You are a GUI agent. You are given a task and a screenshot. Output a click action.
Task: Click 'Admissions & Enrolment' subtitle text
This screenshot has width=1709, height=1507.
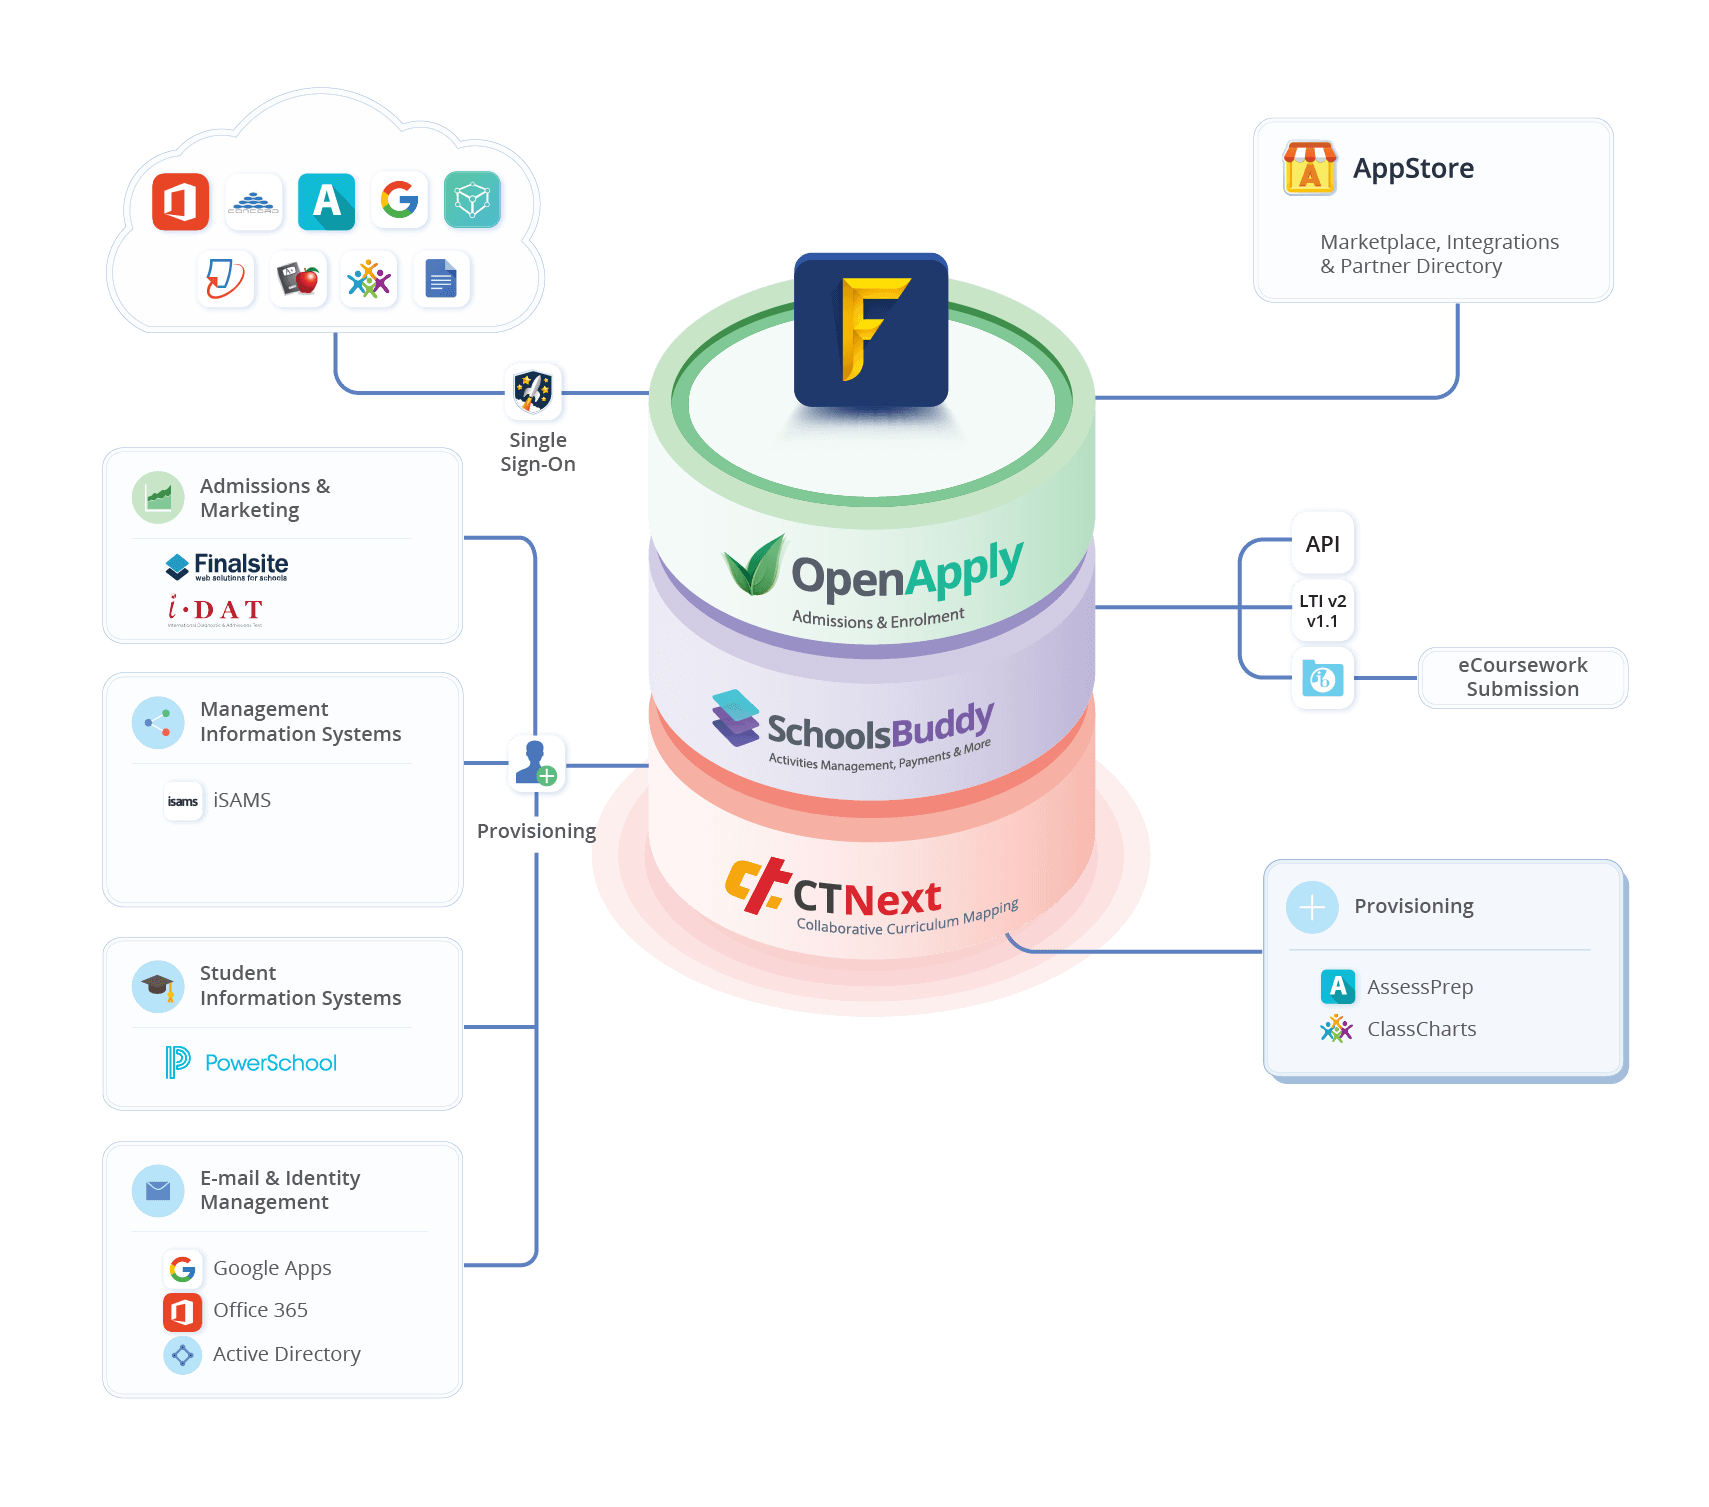click(878, 619)
